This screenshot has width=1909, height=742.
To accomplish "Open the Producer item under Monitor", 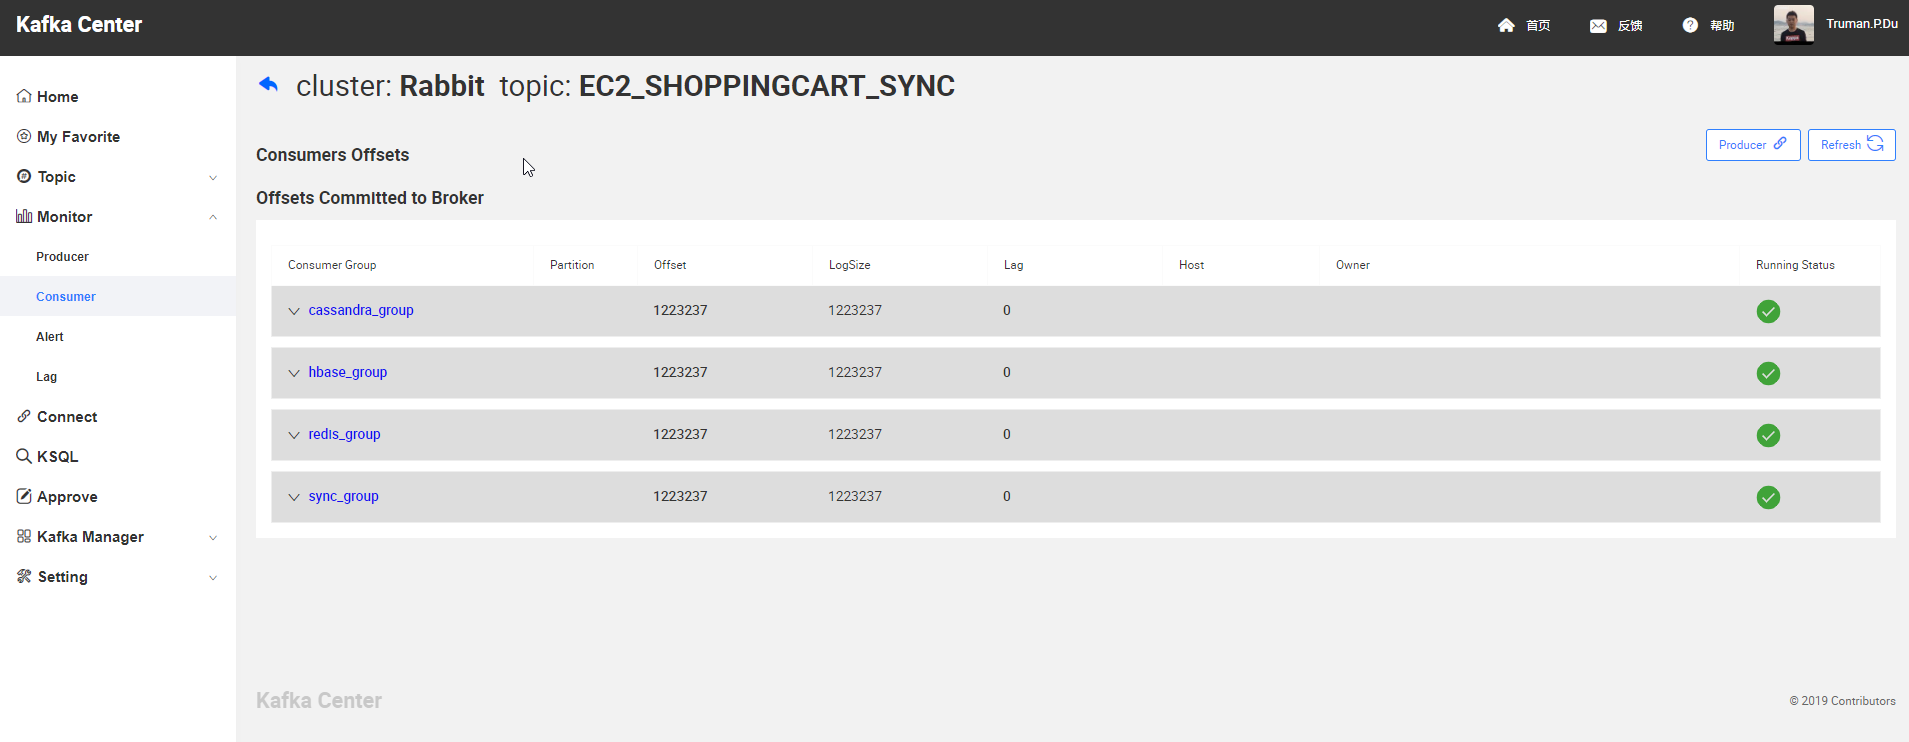I will click(62, 257).
